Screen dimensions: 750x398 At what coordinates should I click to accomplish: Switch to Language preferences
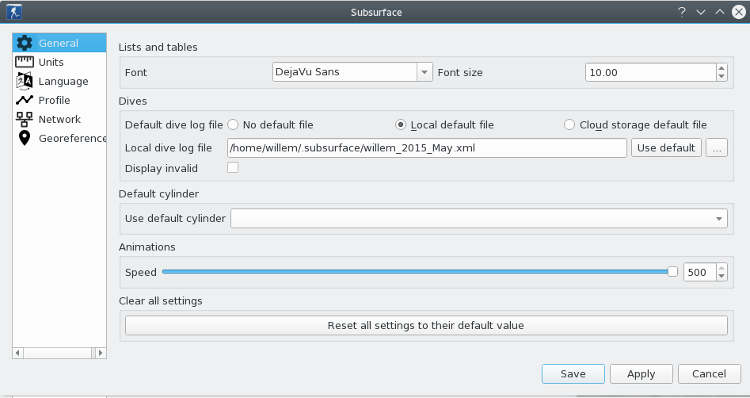[x=59, y=81]
